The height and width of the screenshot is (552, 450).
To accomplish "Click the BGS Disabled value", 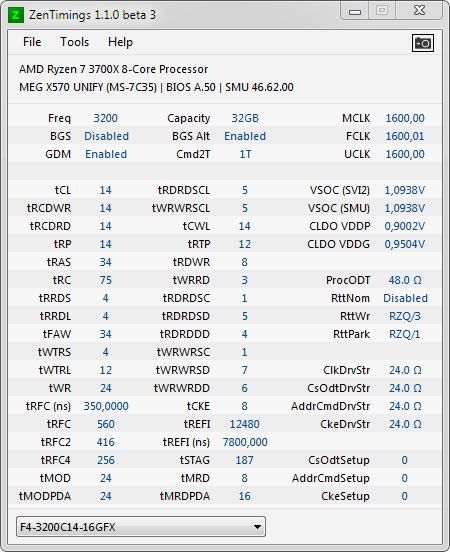I will point(106,136).
